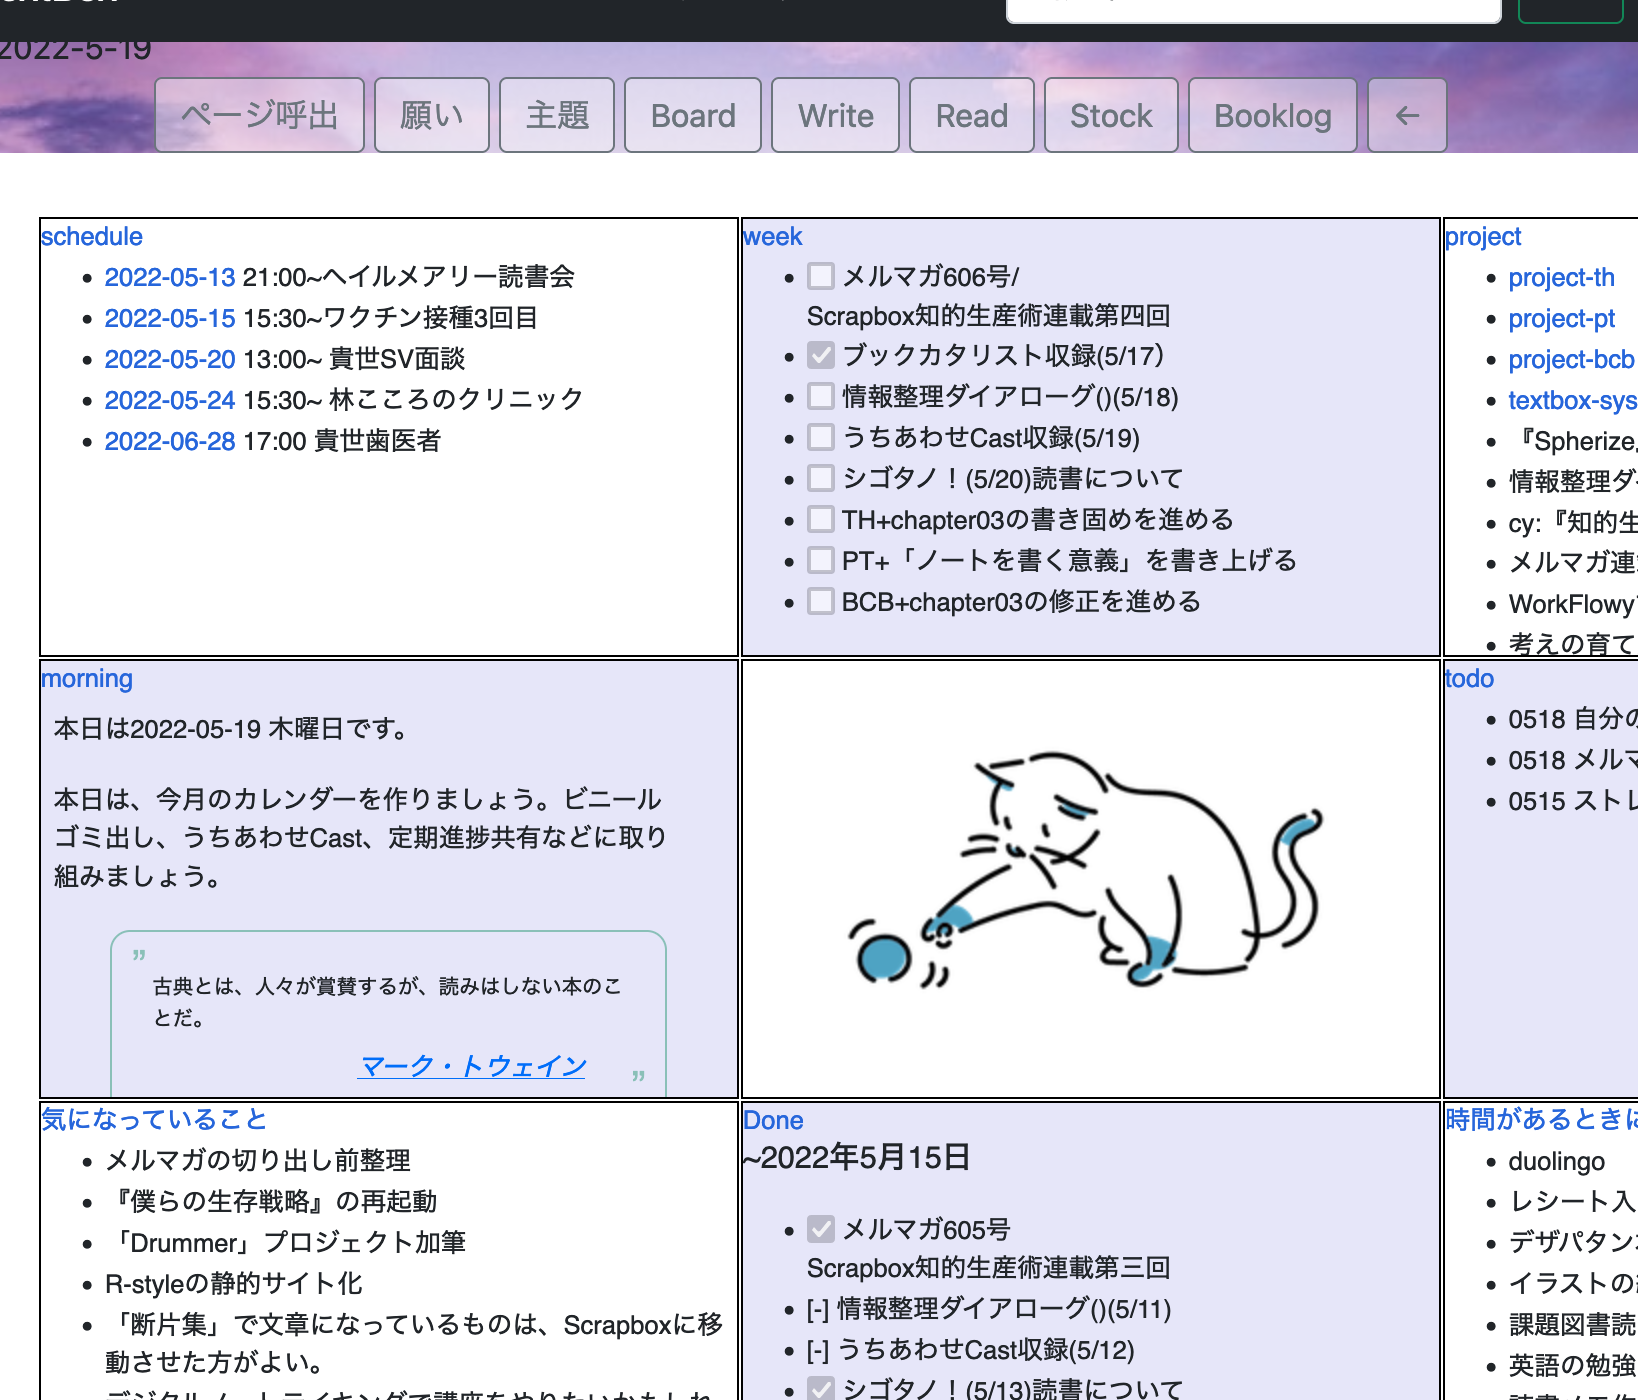Open the Board page

[692, 115]
